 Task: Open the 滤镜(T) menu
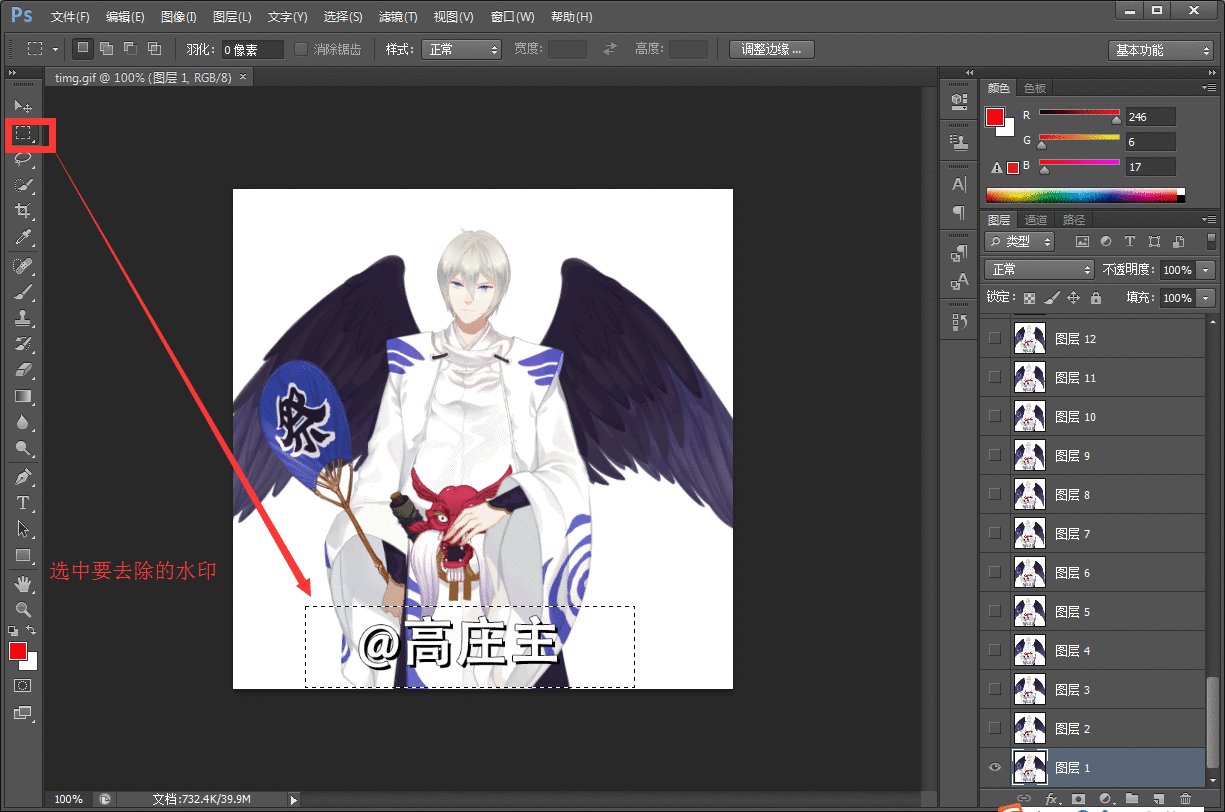[398, 17]
